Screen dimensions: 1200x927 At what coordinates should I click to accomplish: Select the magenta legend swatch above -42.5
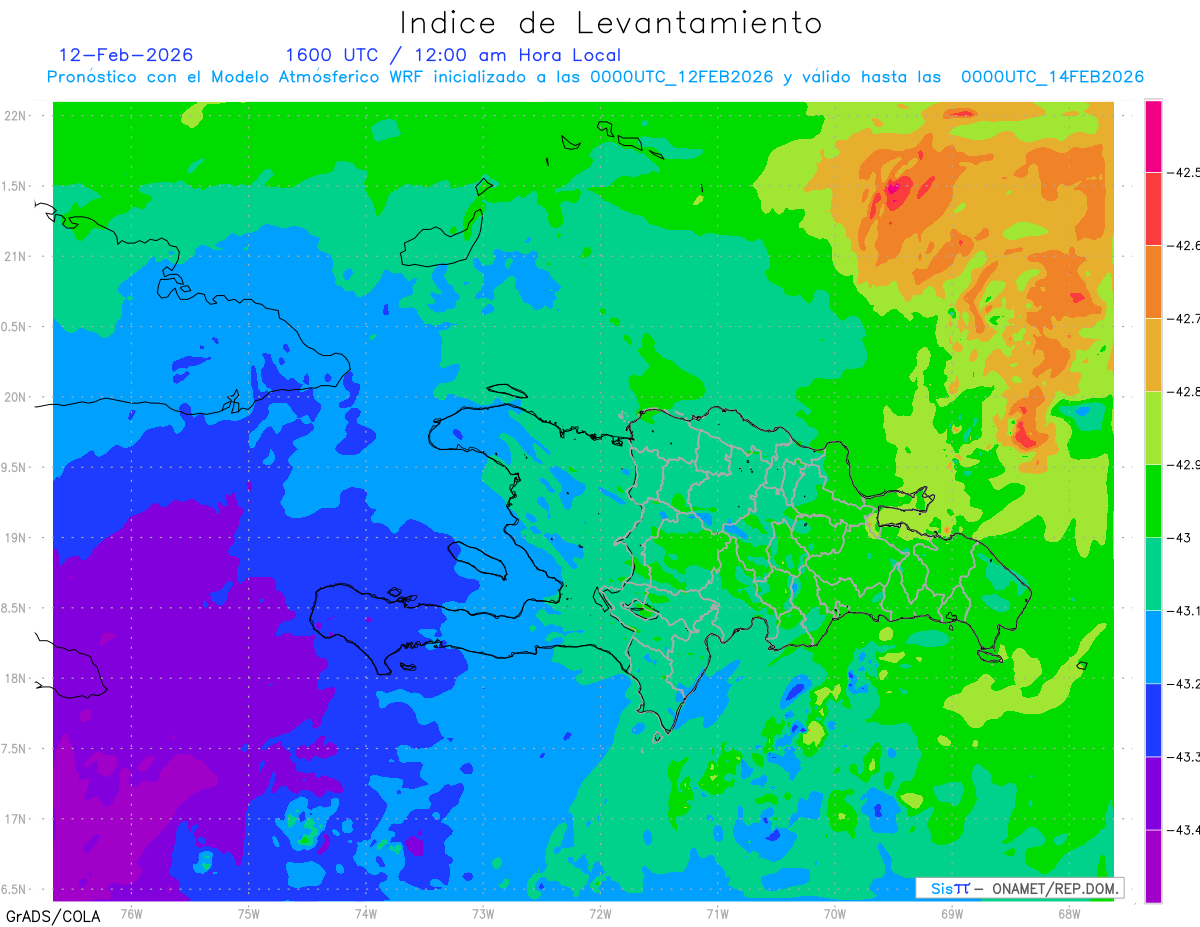click(1153, 136)
